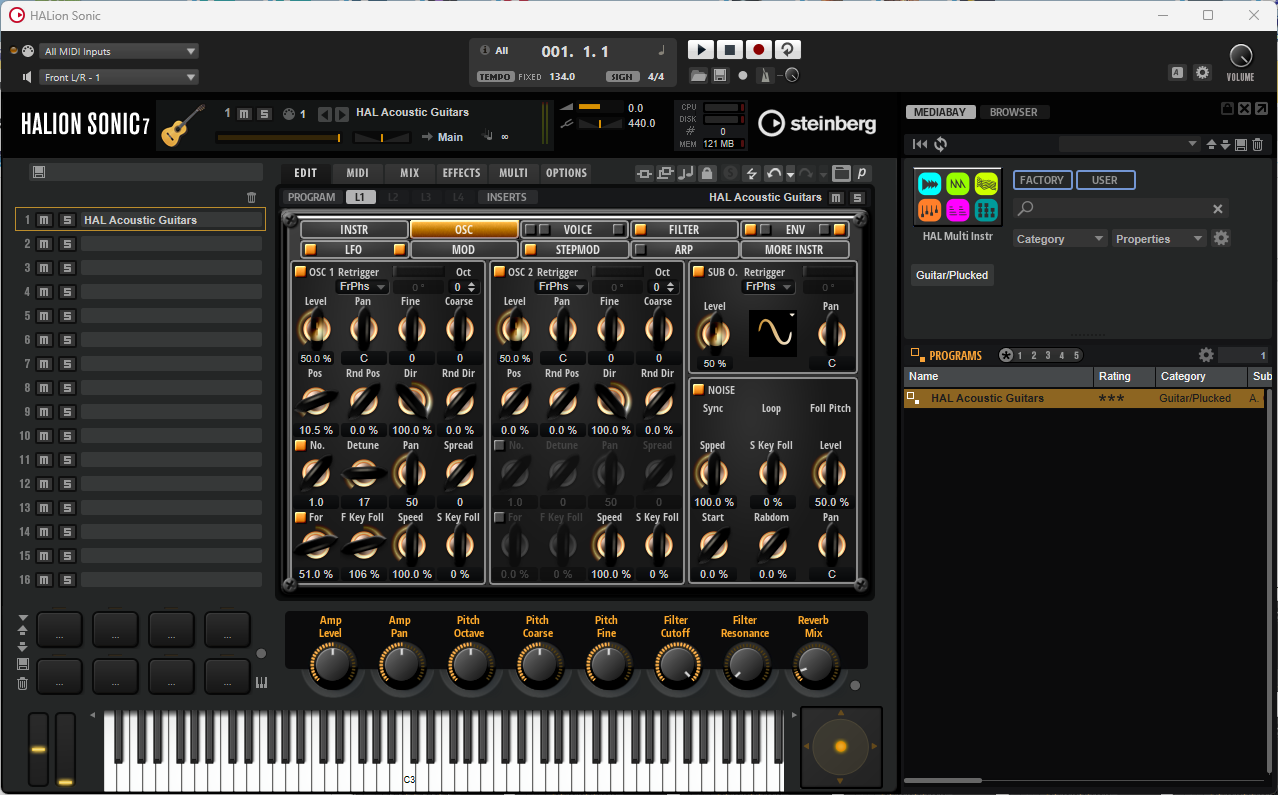The image size is (1278, 795).
Task: Open the INSTR page button
Action: pos(354,229)
